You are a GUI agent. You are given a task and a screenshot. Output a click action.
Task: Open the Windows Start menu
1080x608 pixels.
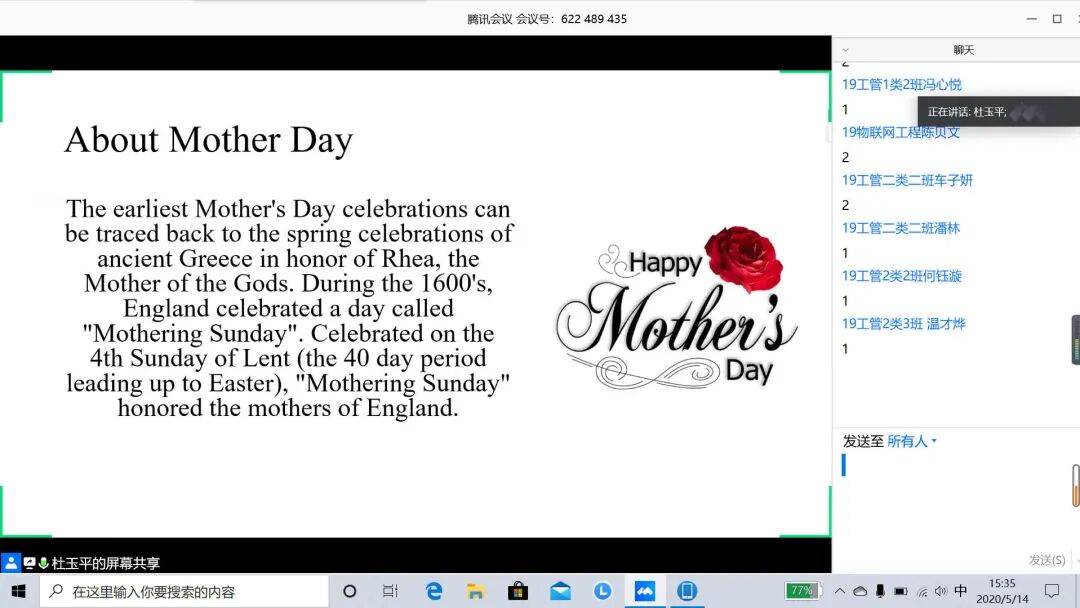[x=19, y=591]
